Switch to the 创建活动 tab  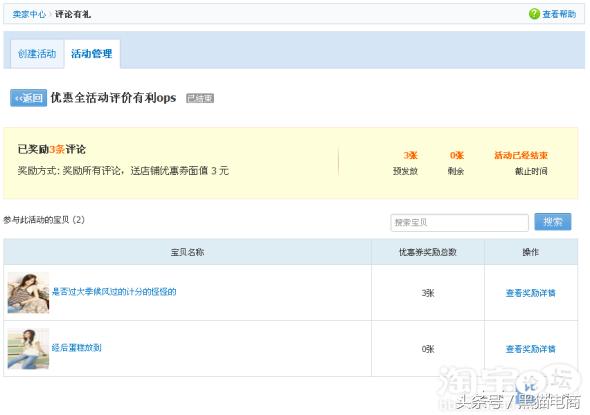pos(37,54)
